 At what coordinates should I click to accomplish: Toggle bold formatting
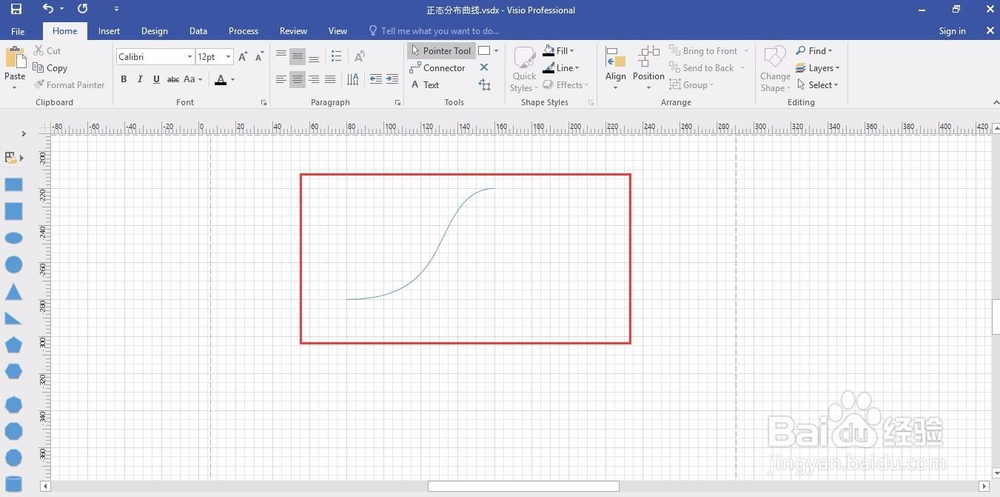pos(124,79)
